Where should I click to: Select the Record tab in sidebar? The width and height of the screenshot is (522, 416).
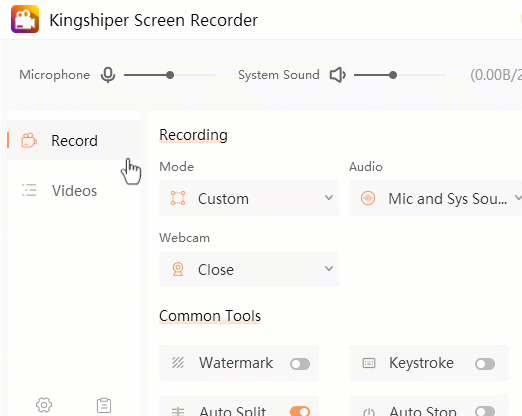[74, 140]
